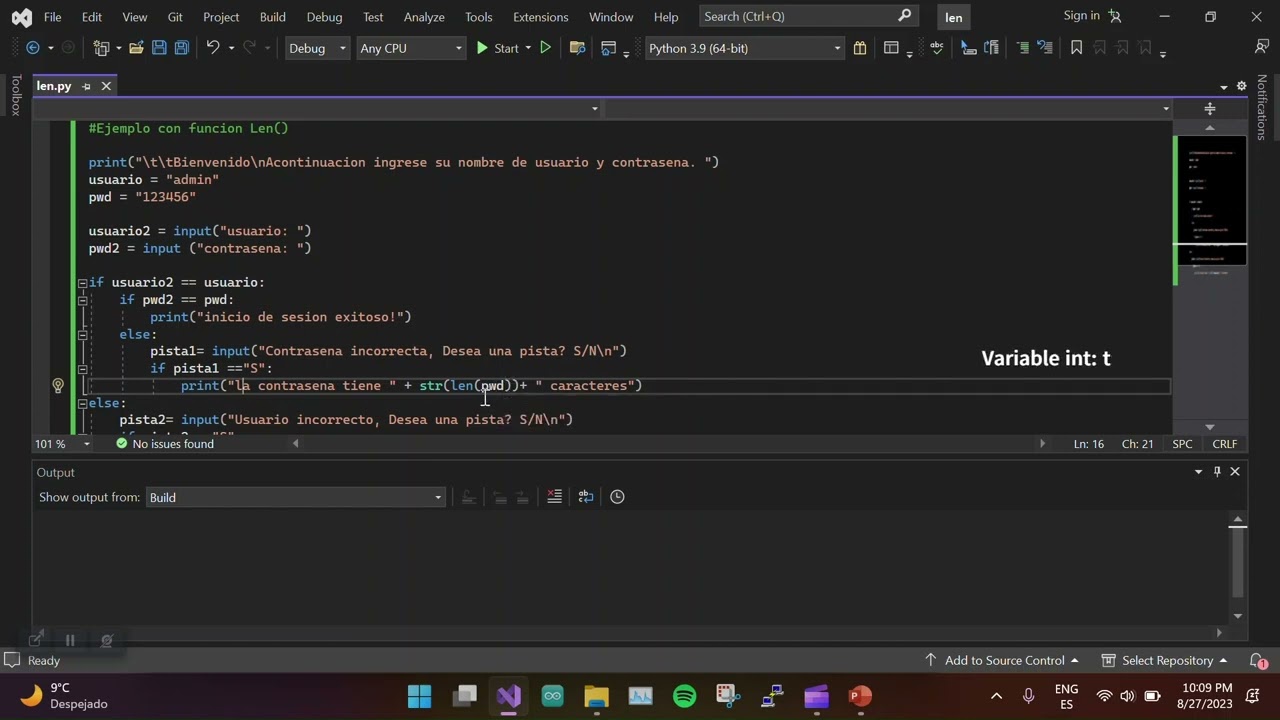
Task: Save the current file with Save icon
Action: 159,48
